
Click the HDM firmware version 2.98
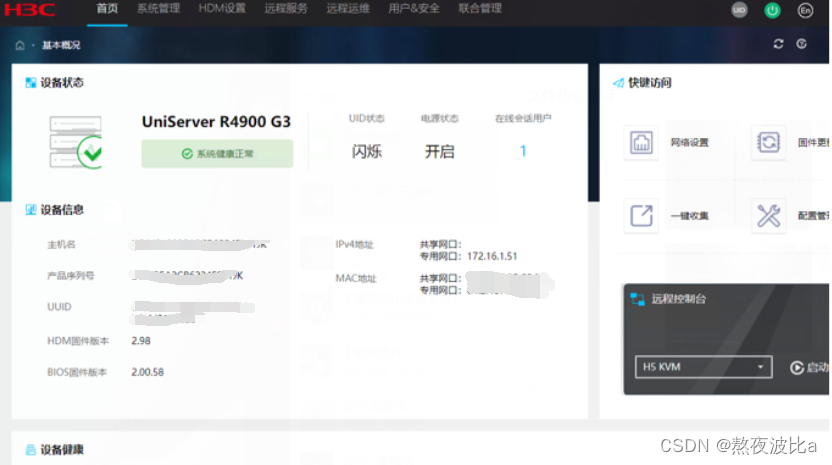point(141,341)
